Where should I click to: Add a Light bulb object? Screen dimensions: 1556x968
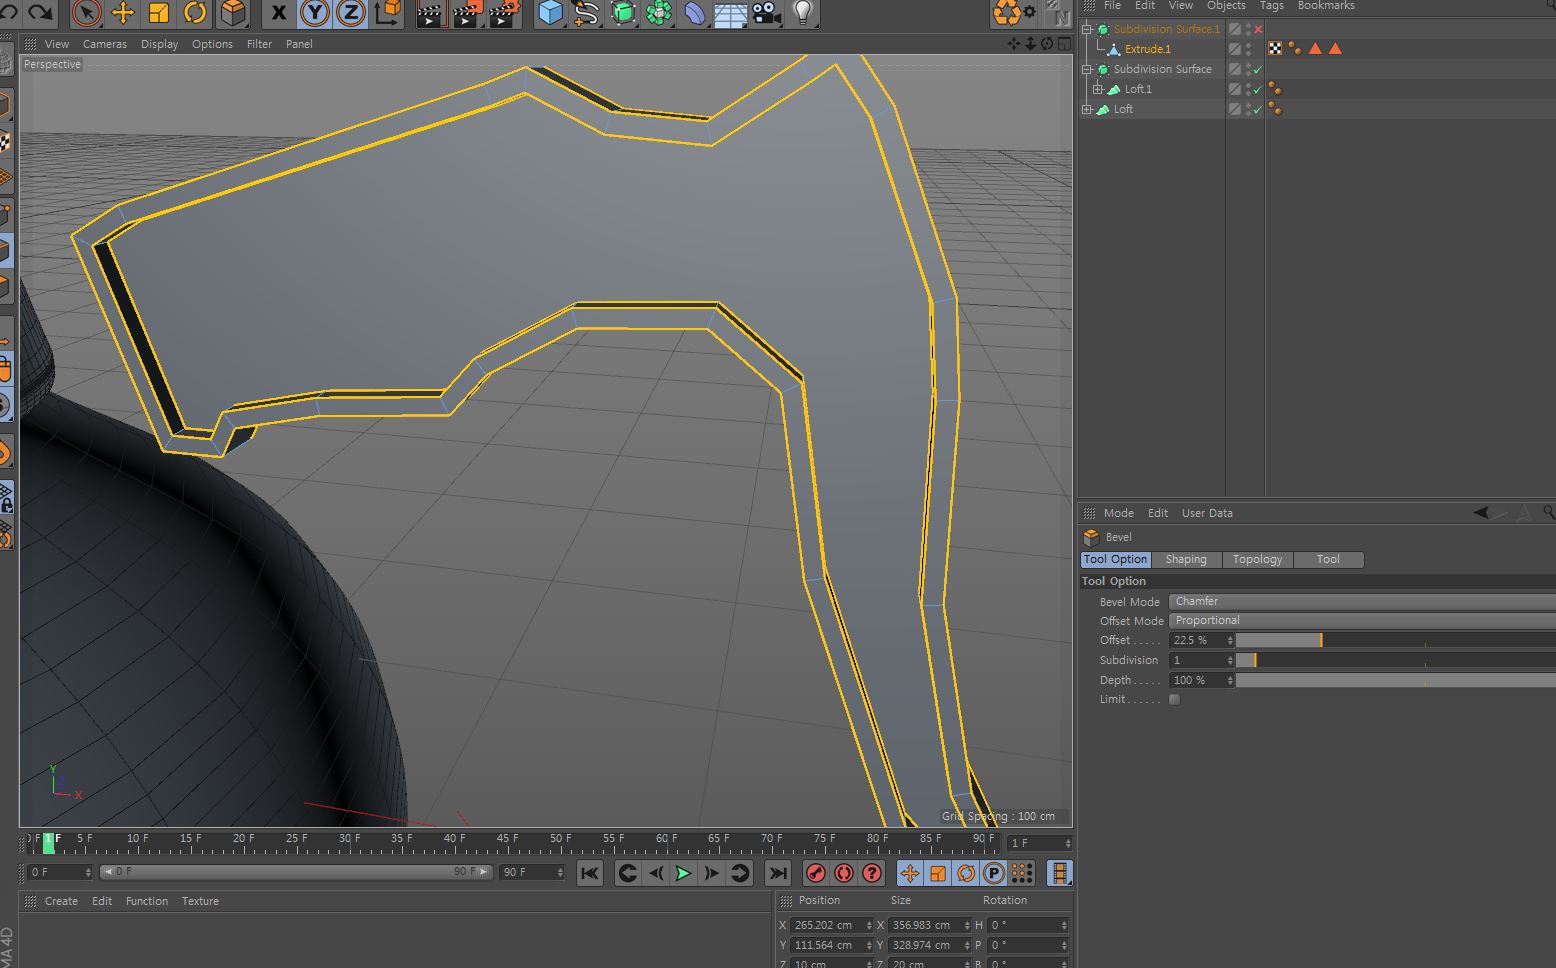tap(802, 13)
